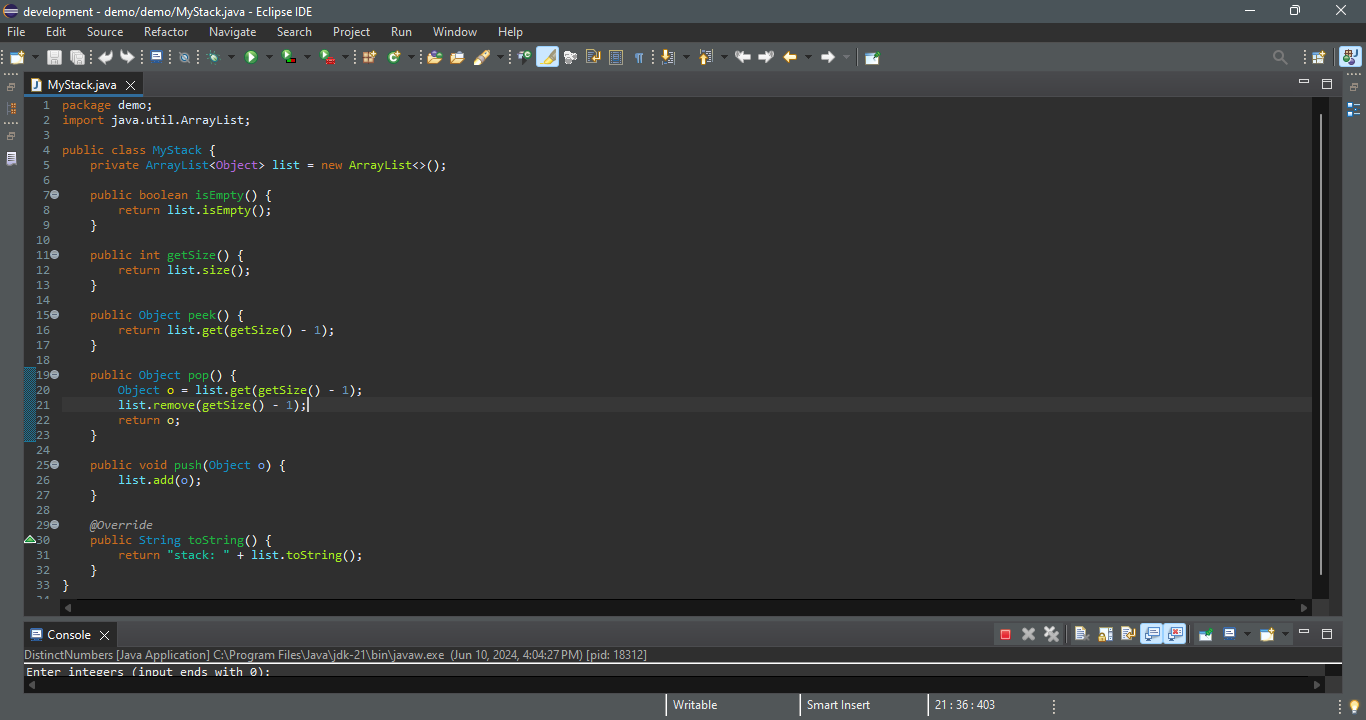Click the Save floppy disk icon
This screenshot has width=1366, height=720.
[x=54, y=57]
